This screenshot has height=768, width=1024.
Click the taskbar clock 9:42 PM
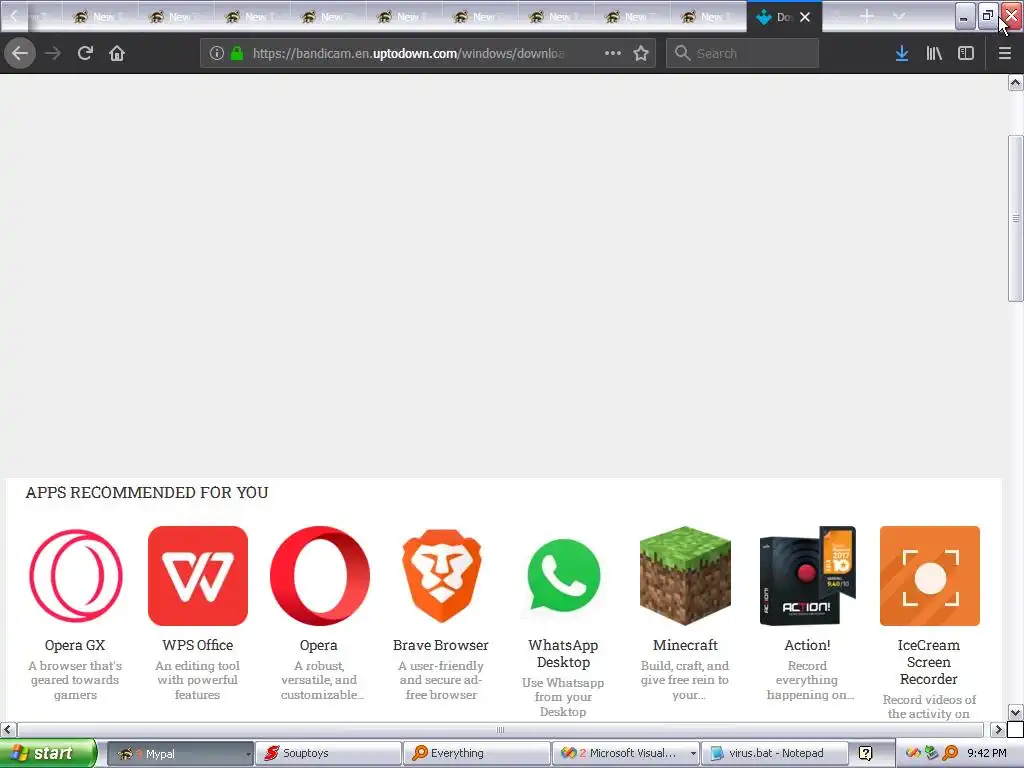click(987, 753)
